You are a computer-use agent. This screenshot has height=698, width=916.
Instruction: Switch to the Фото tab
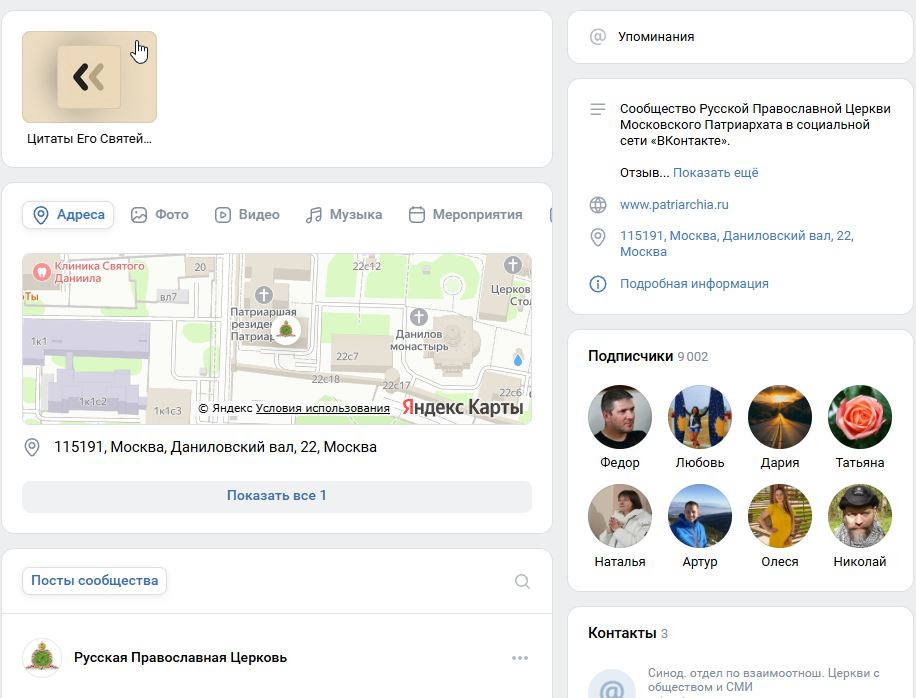tap(160, 214)
